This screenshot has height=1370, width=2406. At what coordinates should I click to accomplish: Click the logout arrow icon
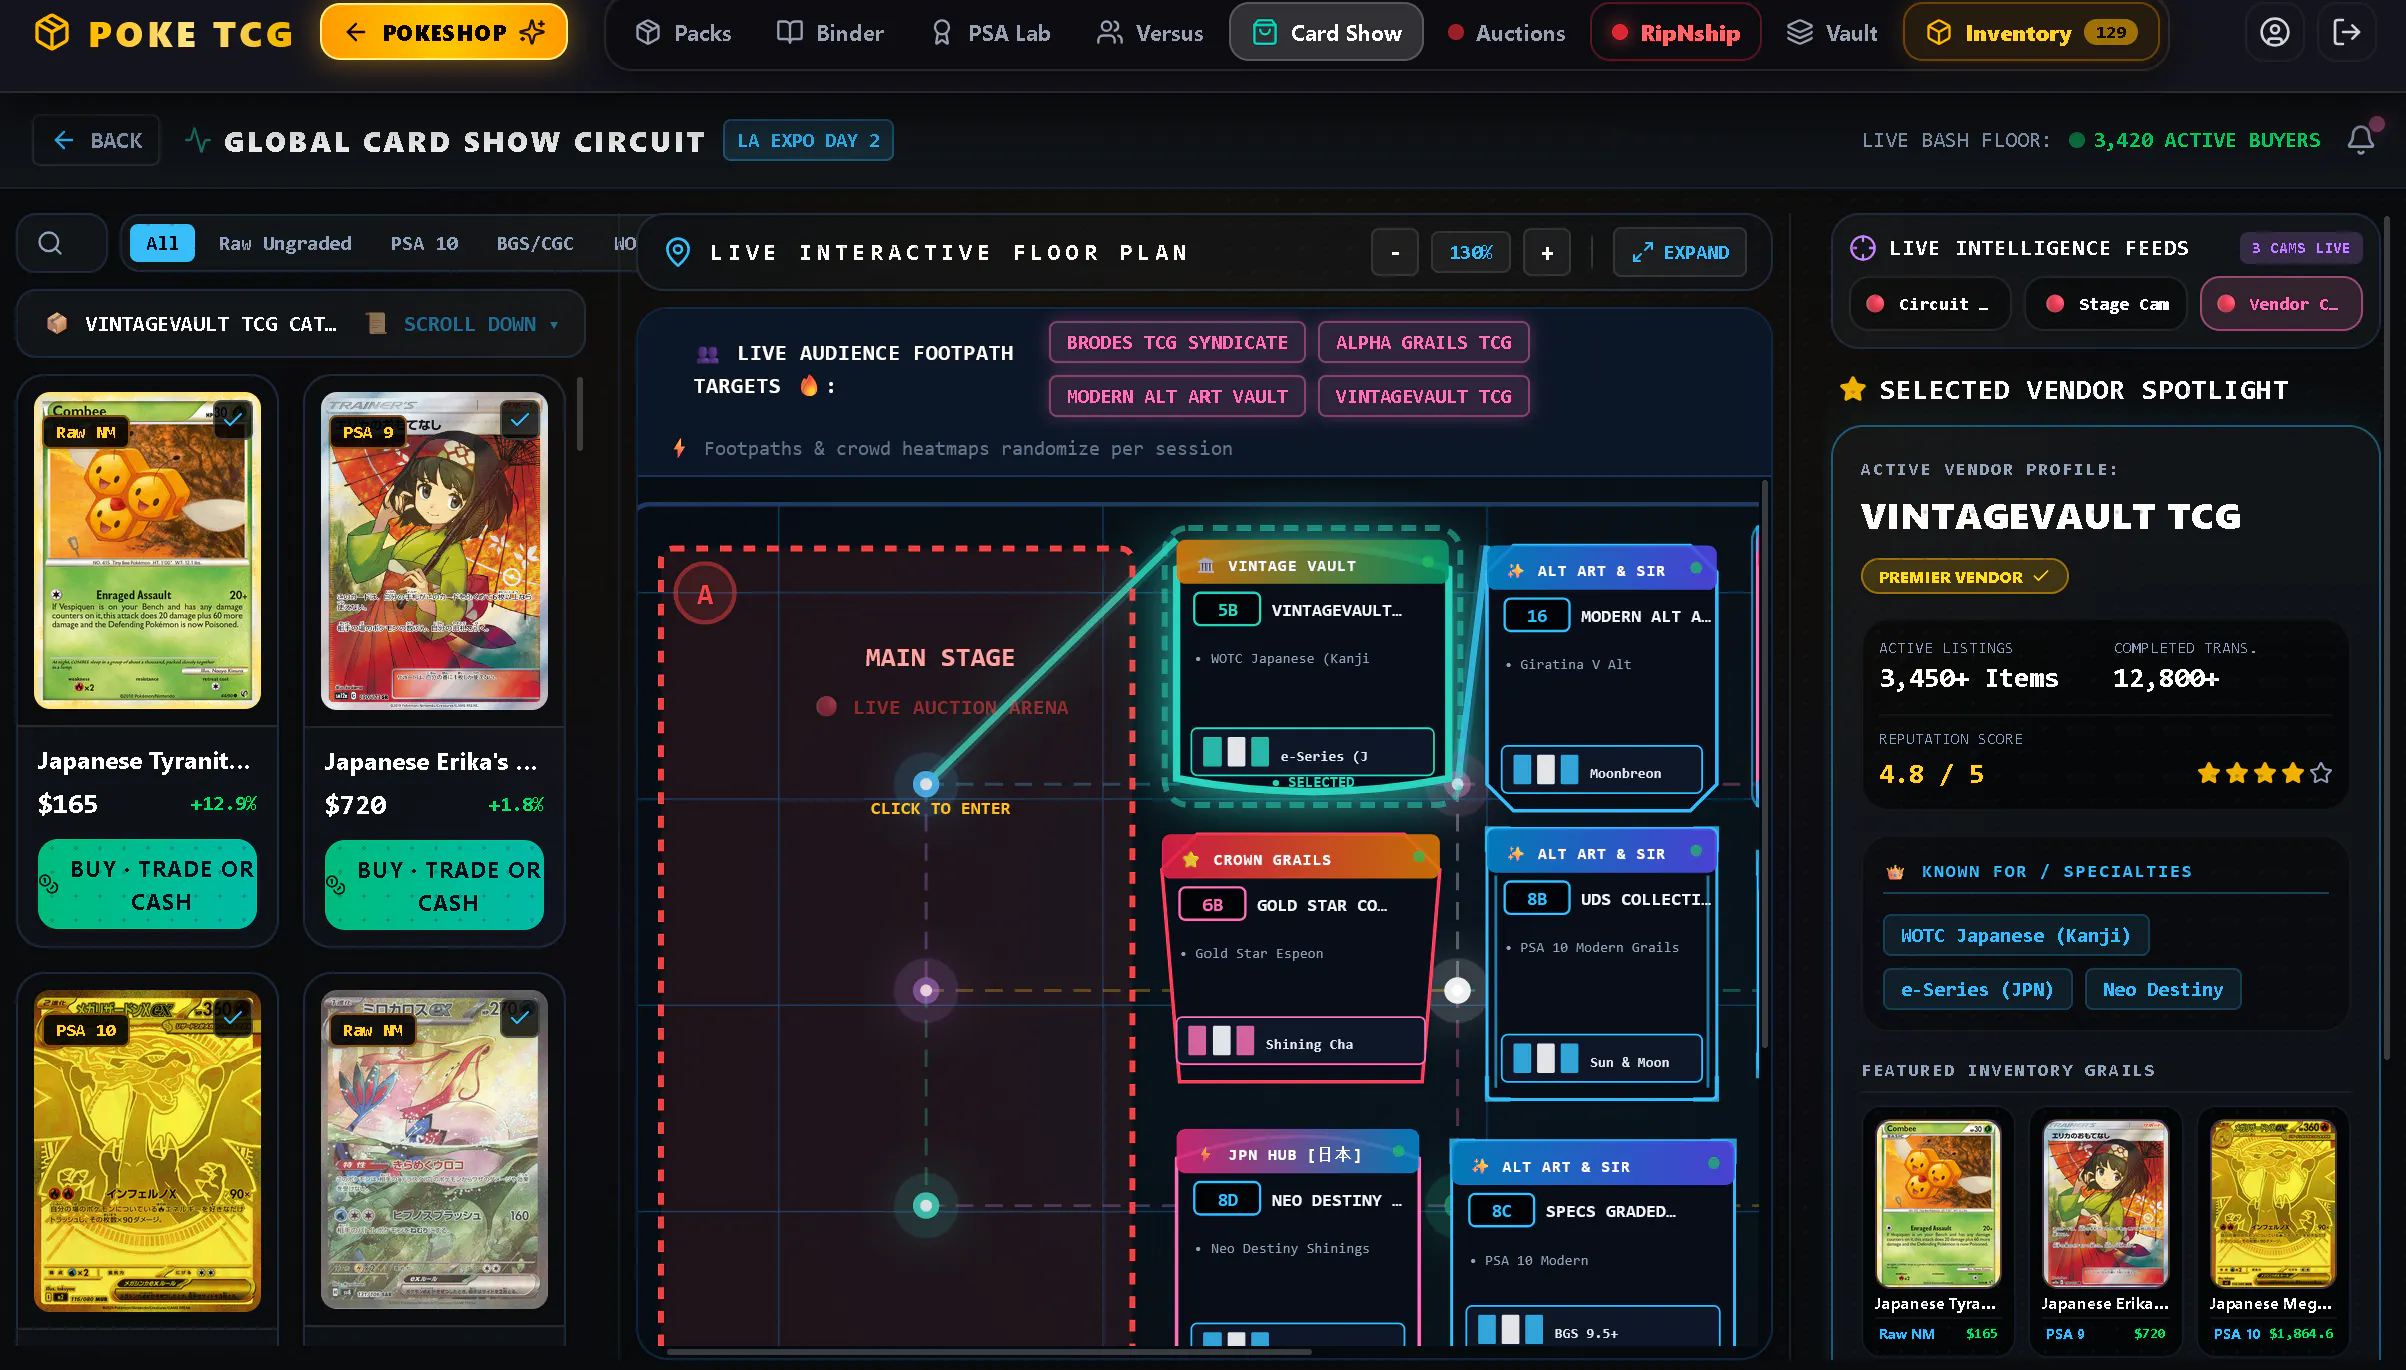coord(2346,33)
